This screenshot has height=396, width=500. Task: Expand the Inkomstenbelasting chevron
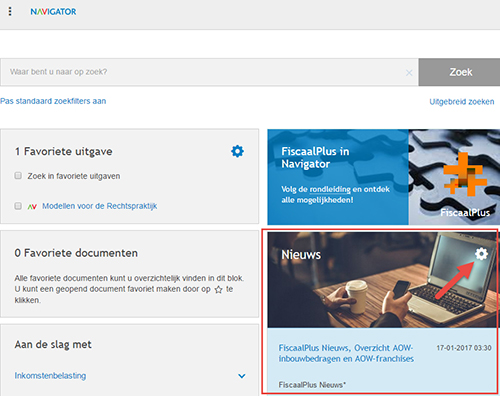[x=242, y=376]
